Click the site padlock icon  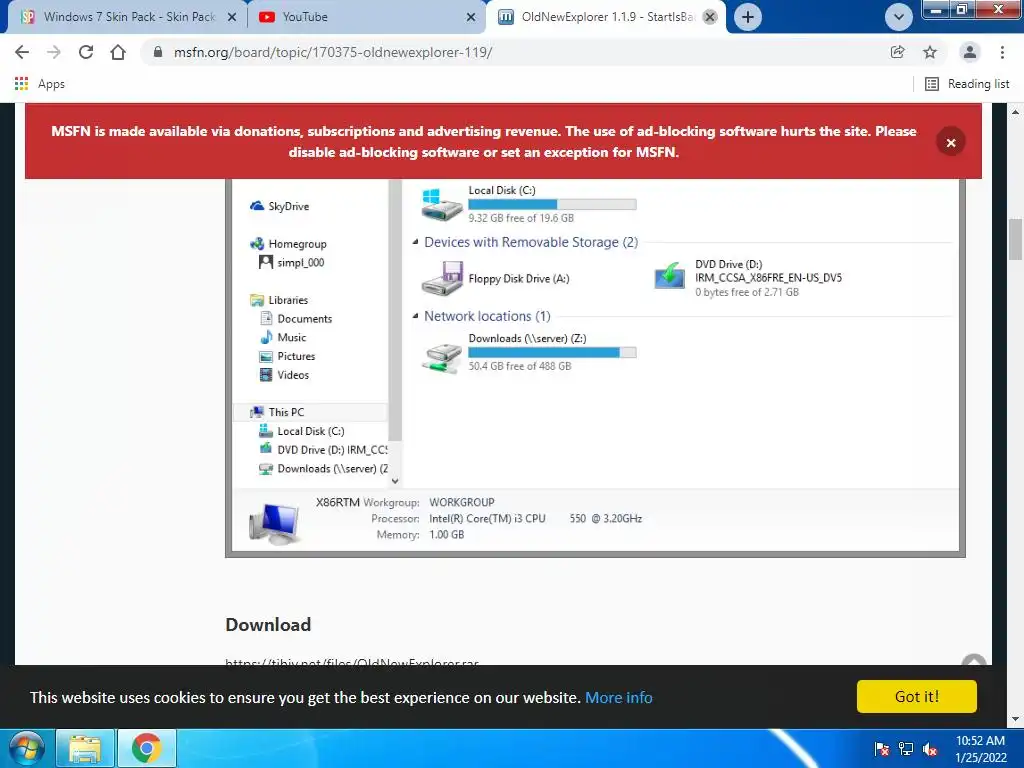[x=157, y=52]
